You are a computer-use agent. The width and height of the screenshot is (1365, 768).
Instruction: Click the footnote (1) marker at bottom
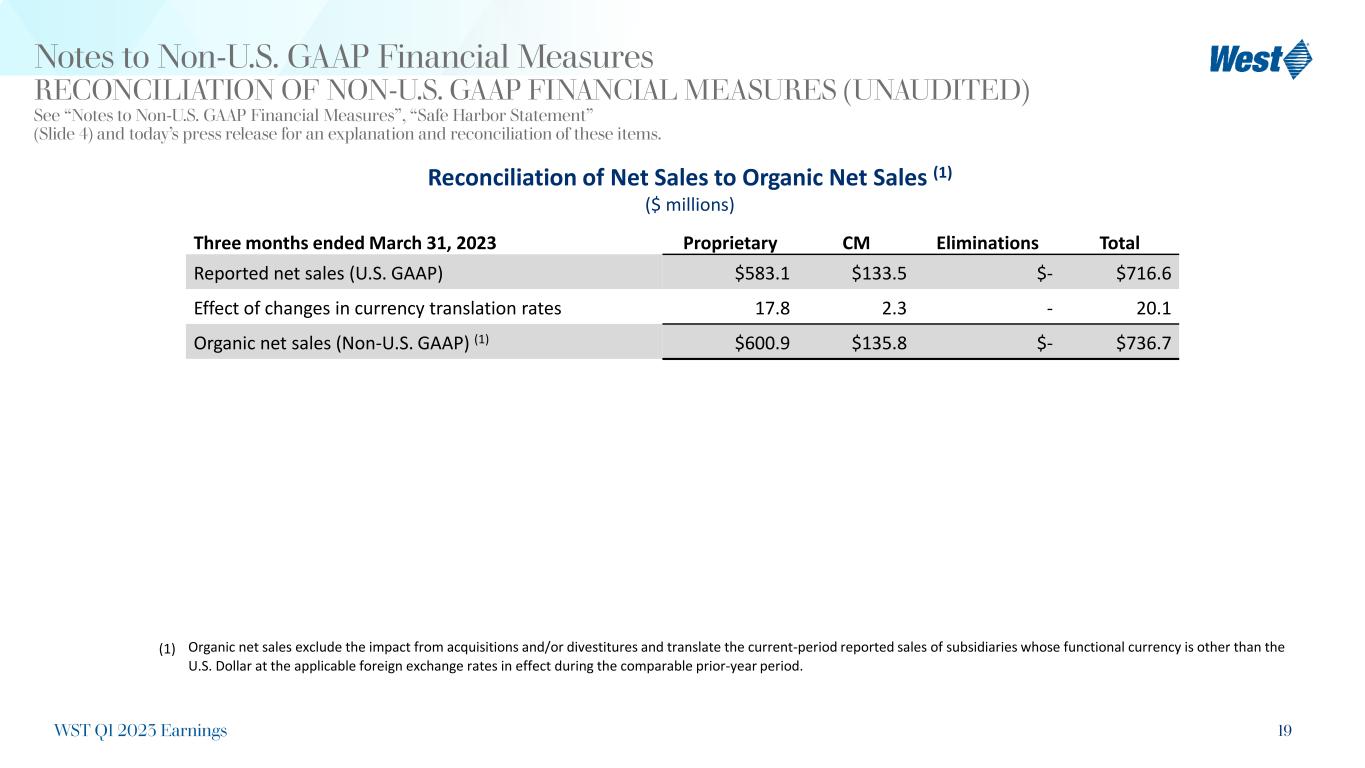pos(167,649)
